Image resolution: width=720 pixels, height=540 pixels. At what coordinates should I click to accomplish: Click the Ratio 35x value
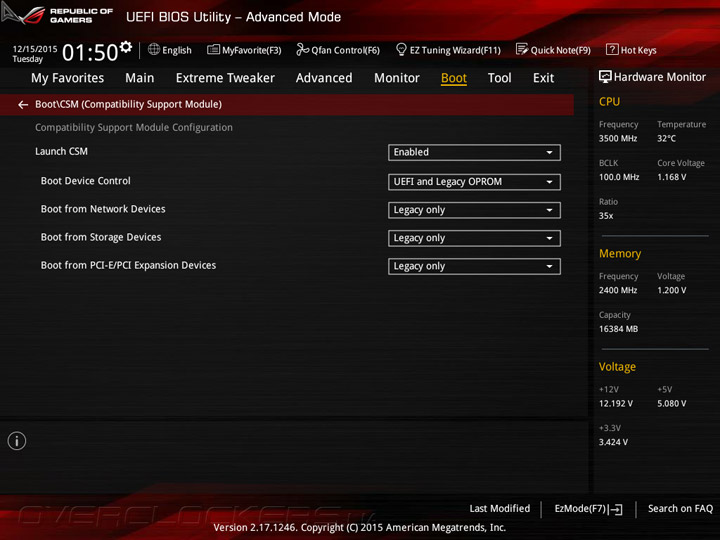(606, 216)
